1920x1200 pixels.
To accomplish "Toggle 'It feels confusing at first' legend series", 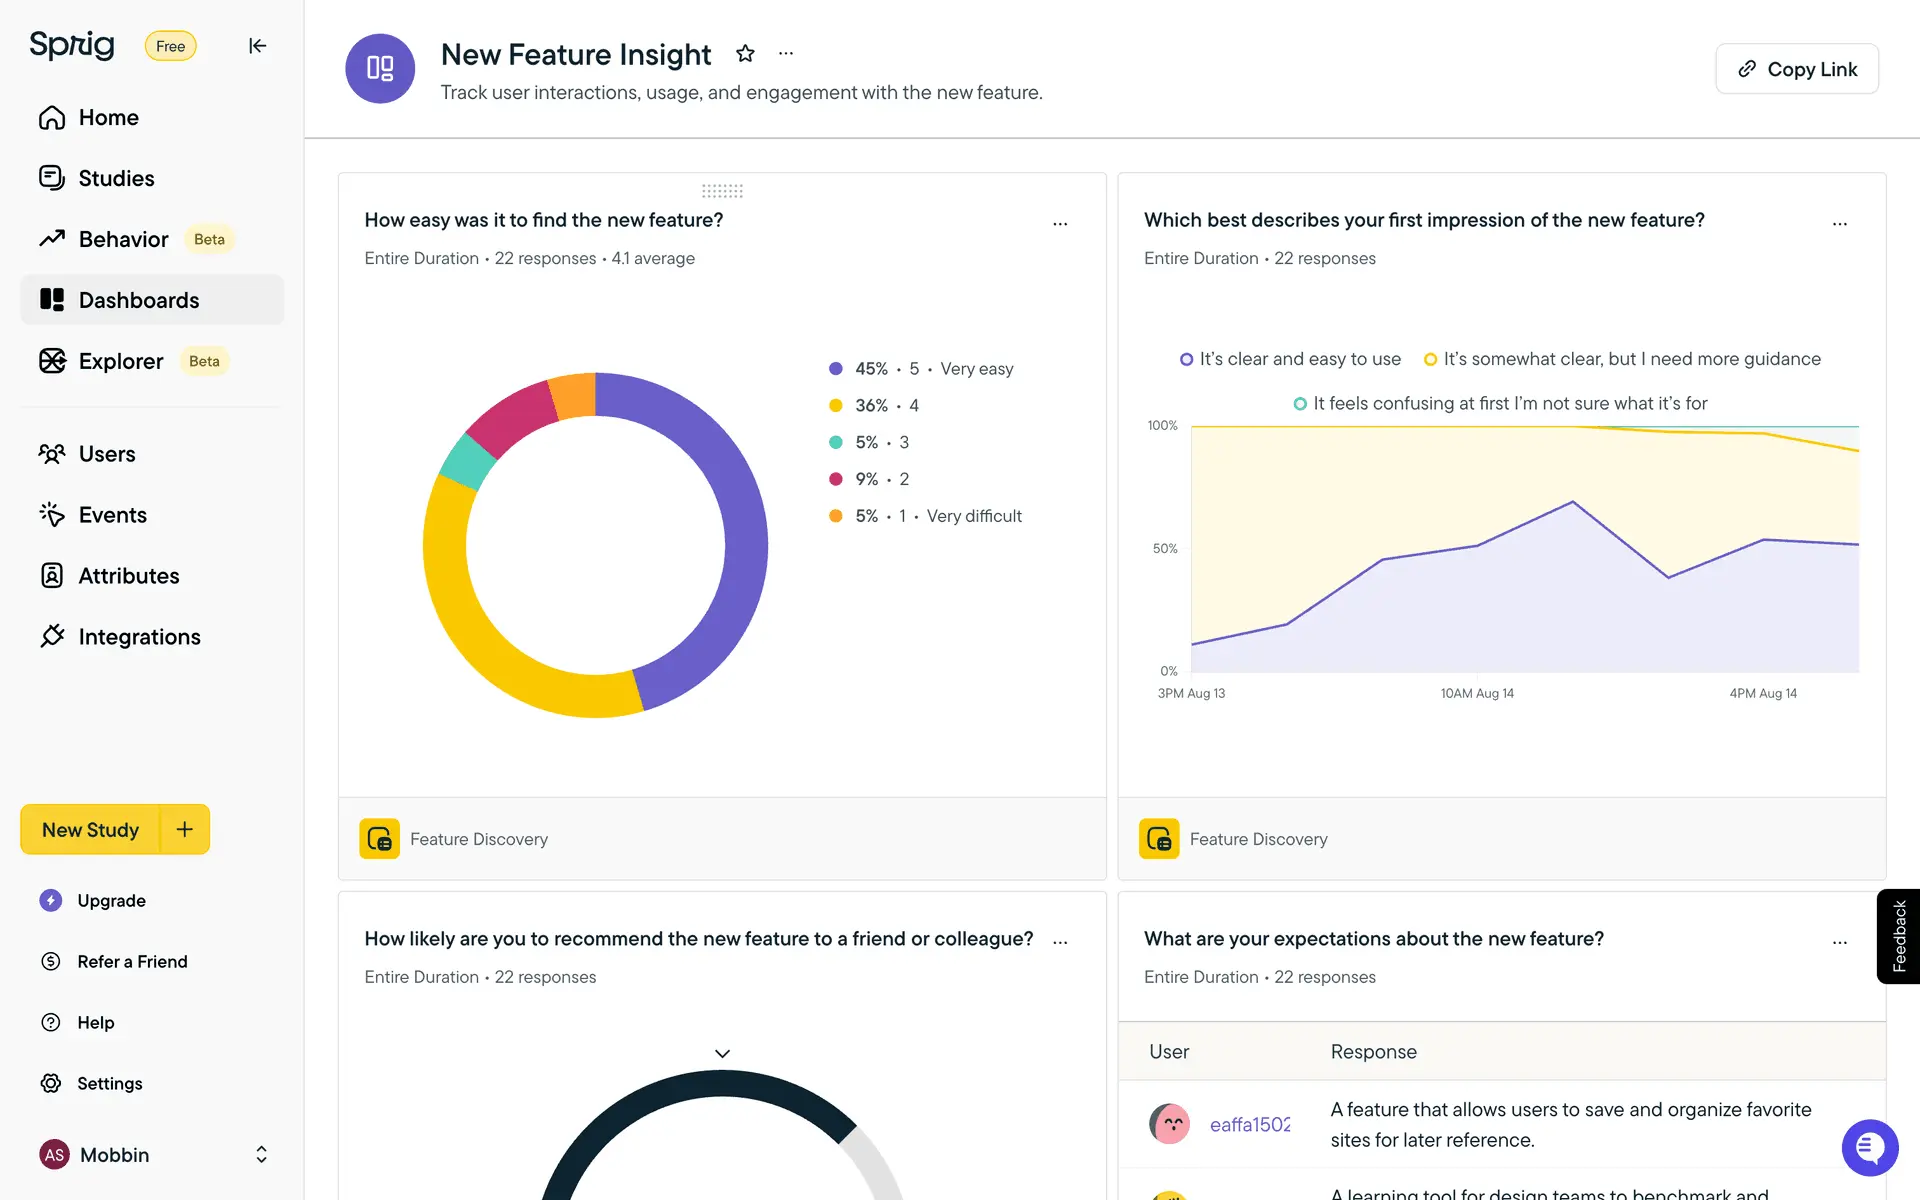I will (x=1500, y=403).
